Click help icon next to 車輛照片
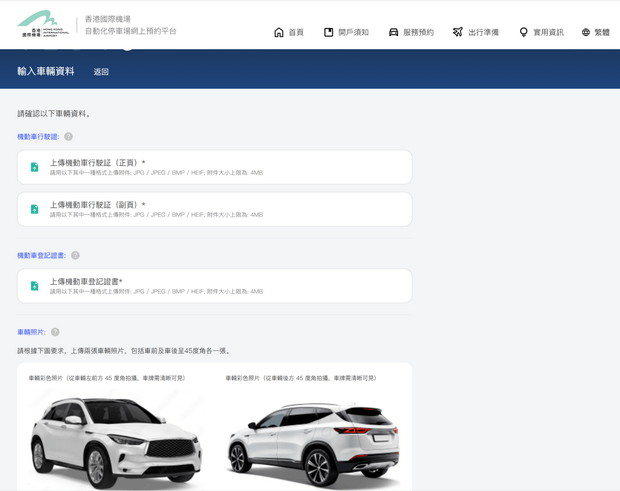The height and width of the screenshot is (491, 620). (x=55, y=332)
